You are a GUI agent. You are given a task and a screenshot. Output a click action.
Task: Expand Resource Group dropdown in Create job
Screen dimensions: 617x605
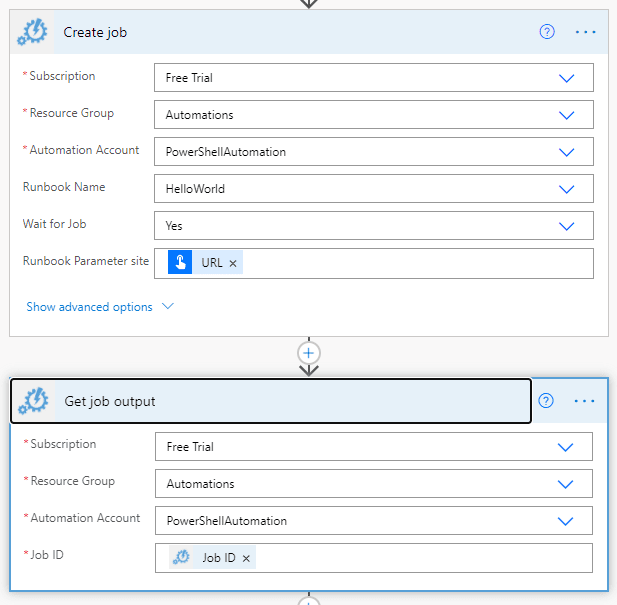[x=567, y=115]
